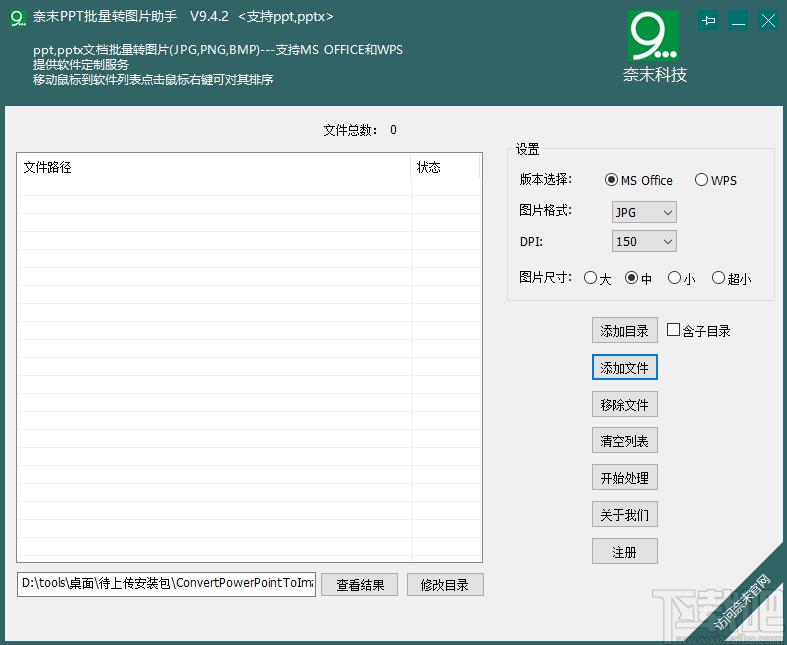Screen dimensions: 787x645
Task: Start conversion with 开始处理
Action: tap(624, 477)
